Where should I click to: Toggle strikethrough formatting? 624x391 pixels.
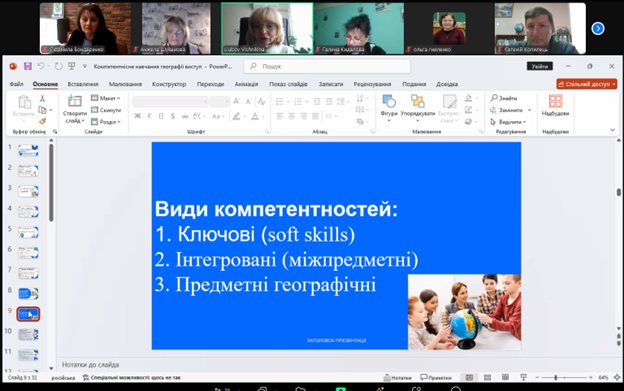coord(185,116)
